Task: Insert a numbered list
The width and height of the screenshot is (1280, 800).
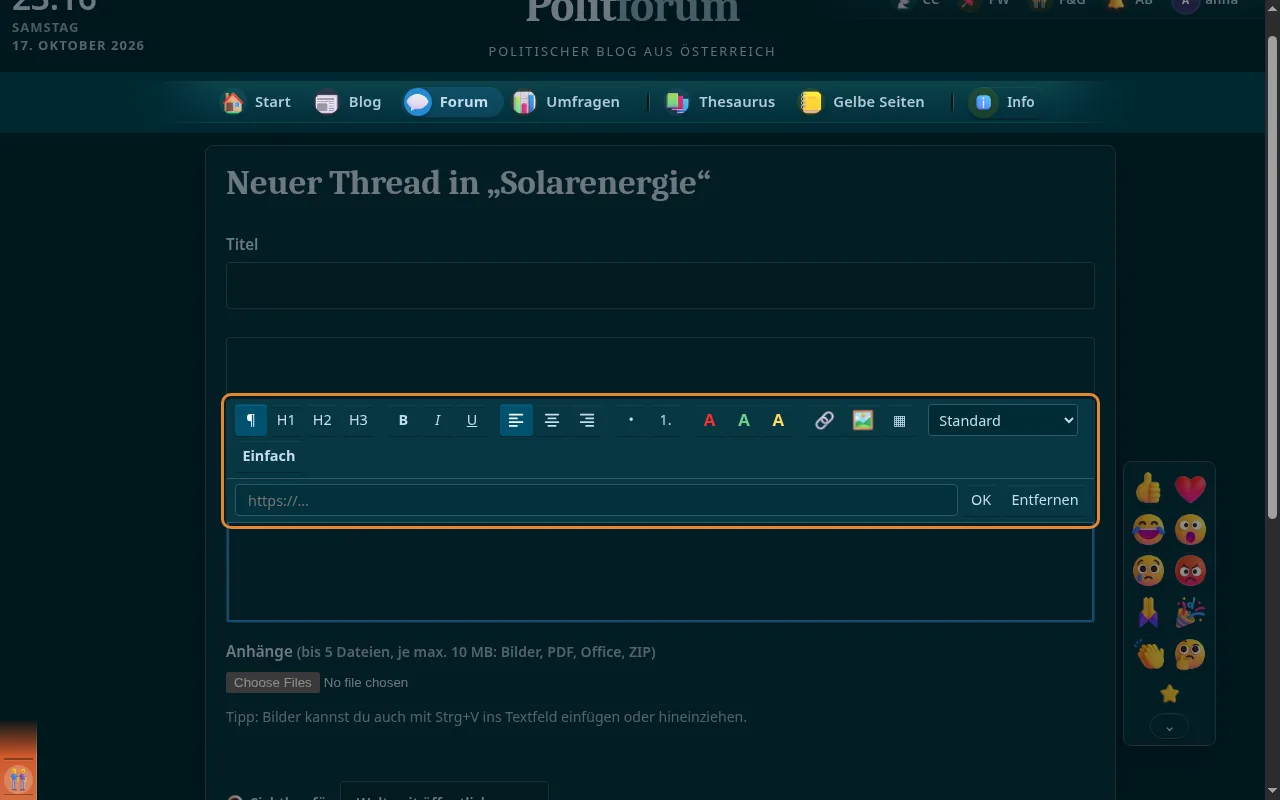Action: tap(665, 420)
